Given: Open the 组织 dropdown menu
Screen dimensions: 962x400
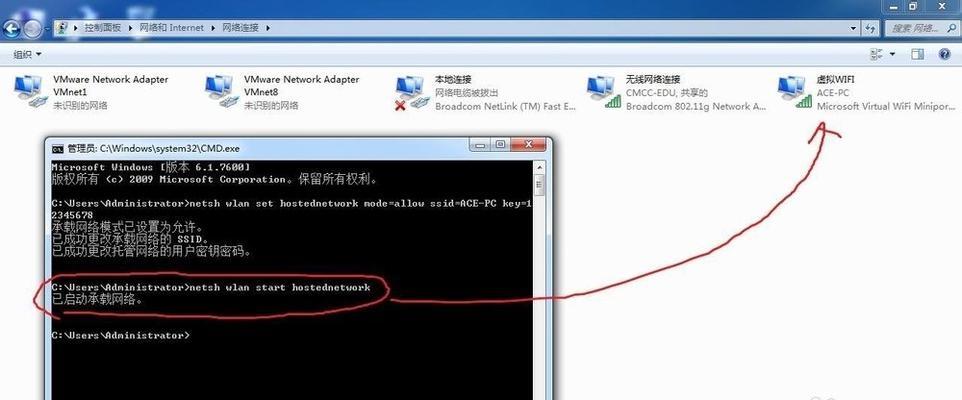Looking at the screenshot, I should (x=28, y=55).
